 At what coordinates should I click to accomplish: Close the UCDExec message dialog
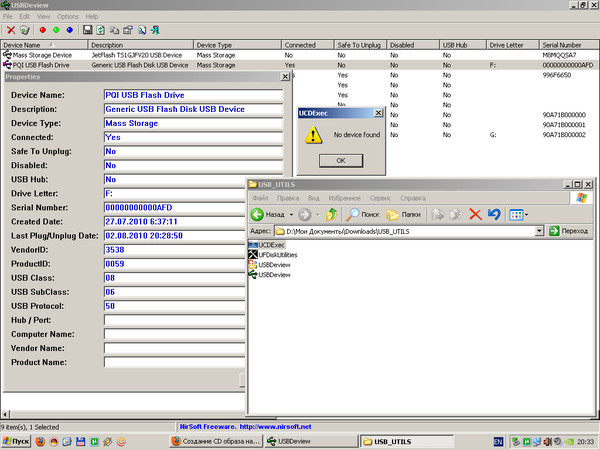(378, 113)
